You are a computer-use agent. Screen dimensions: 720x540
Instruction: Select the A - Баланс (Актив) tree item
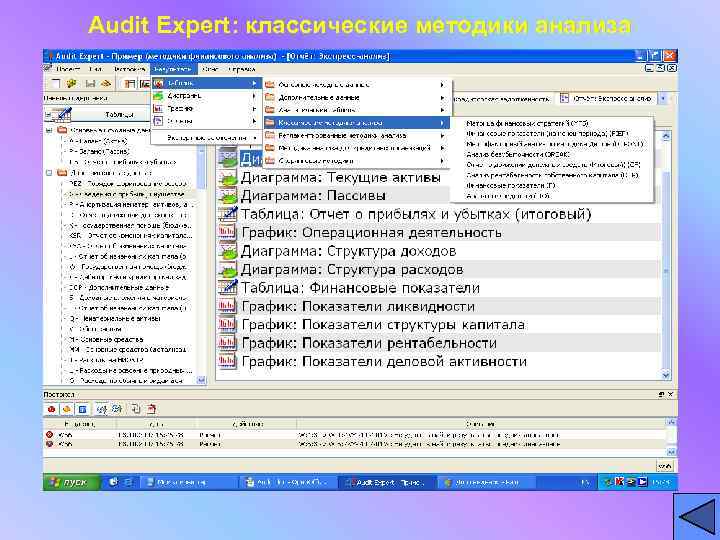pos(98,141)
